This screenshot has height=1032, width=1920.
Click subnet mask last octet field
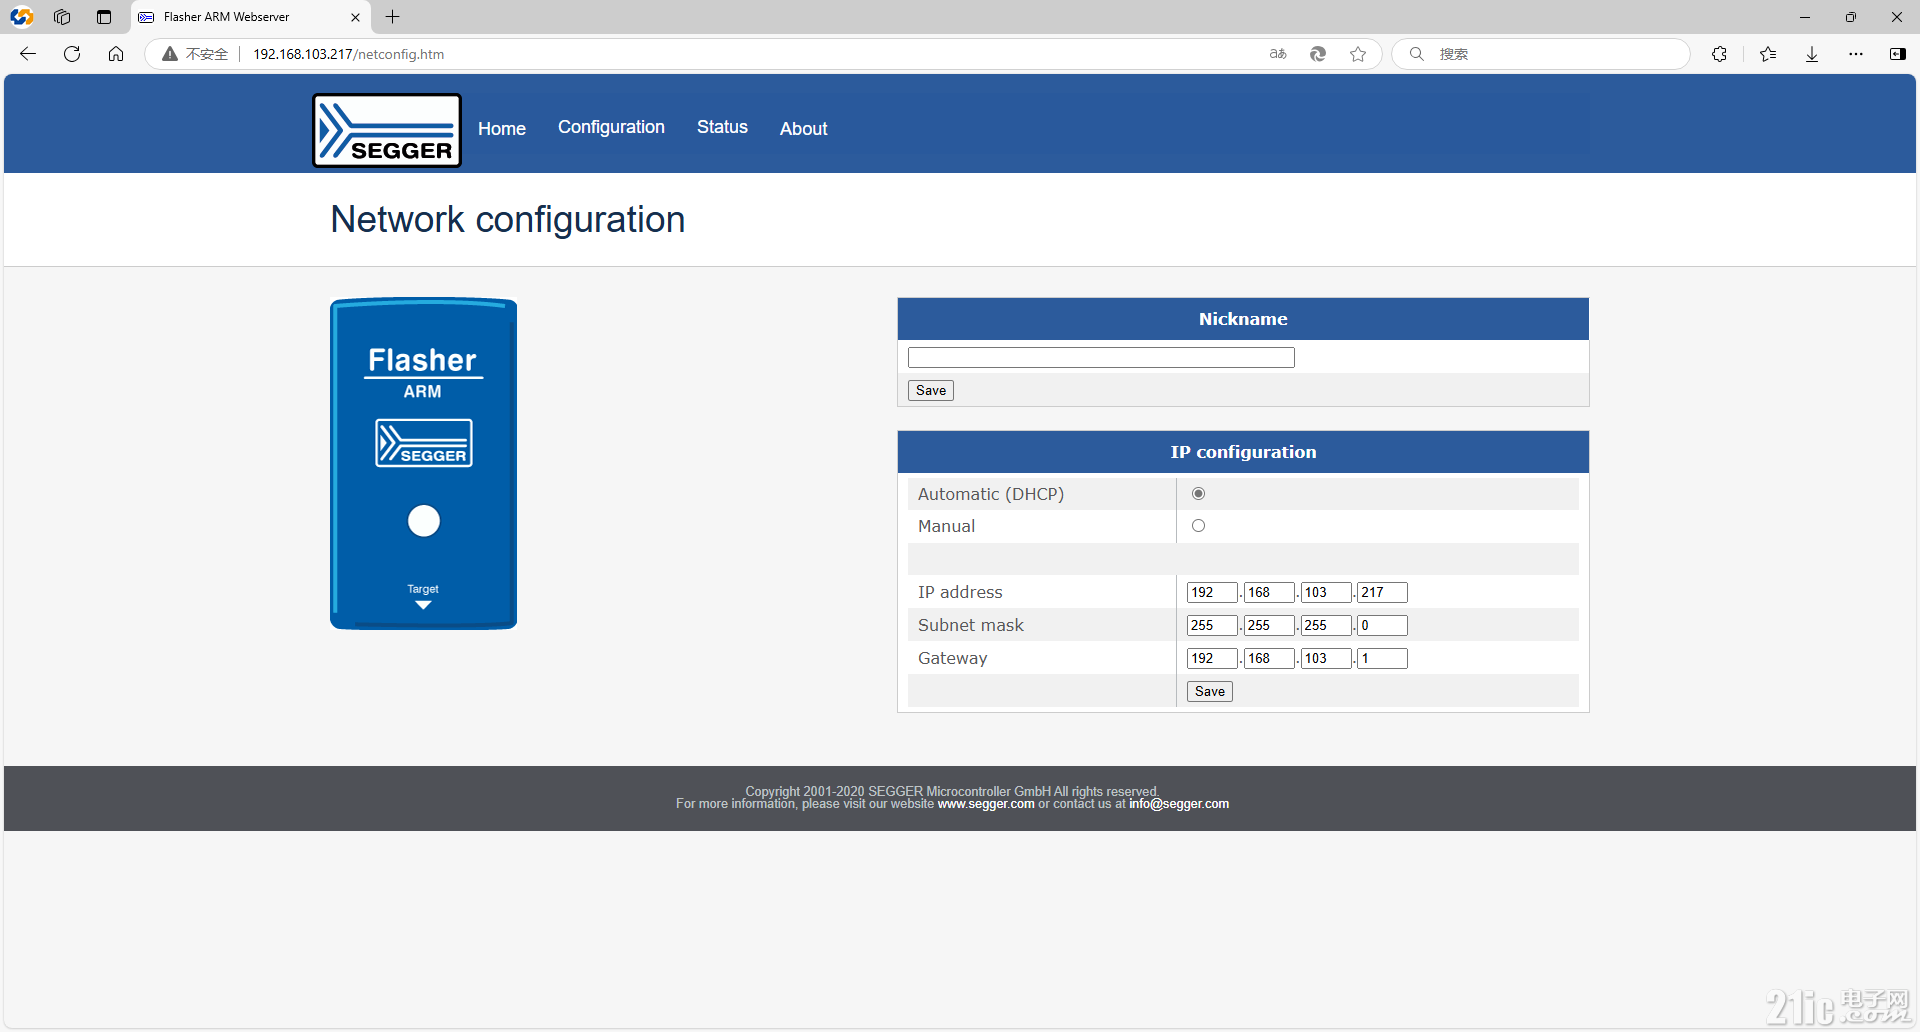click(1382, 626)
